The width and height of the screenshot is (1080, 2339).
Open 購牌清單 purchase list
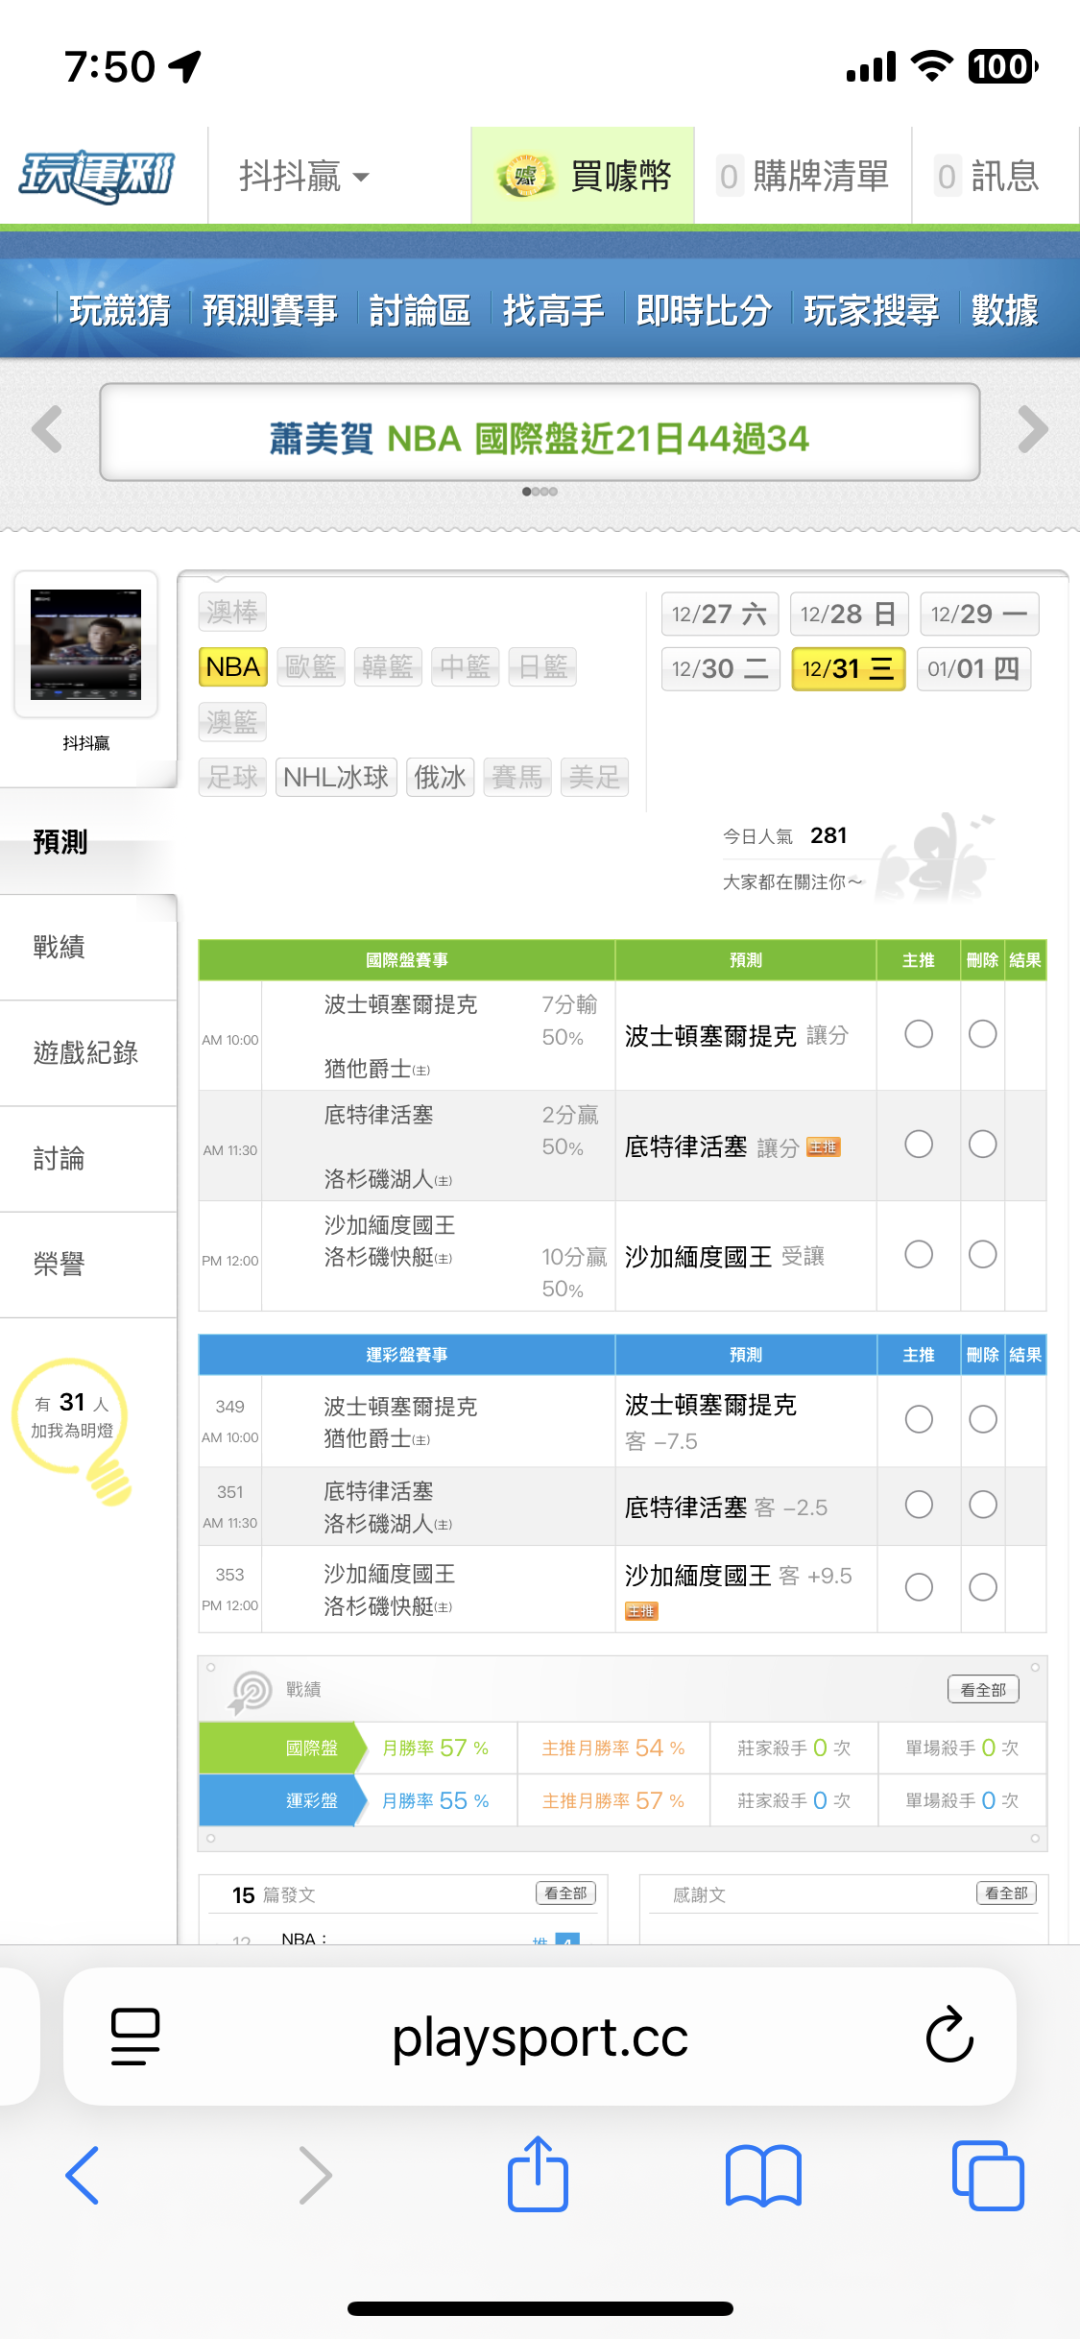(x=803, y=176)
